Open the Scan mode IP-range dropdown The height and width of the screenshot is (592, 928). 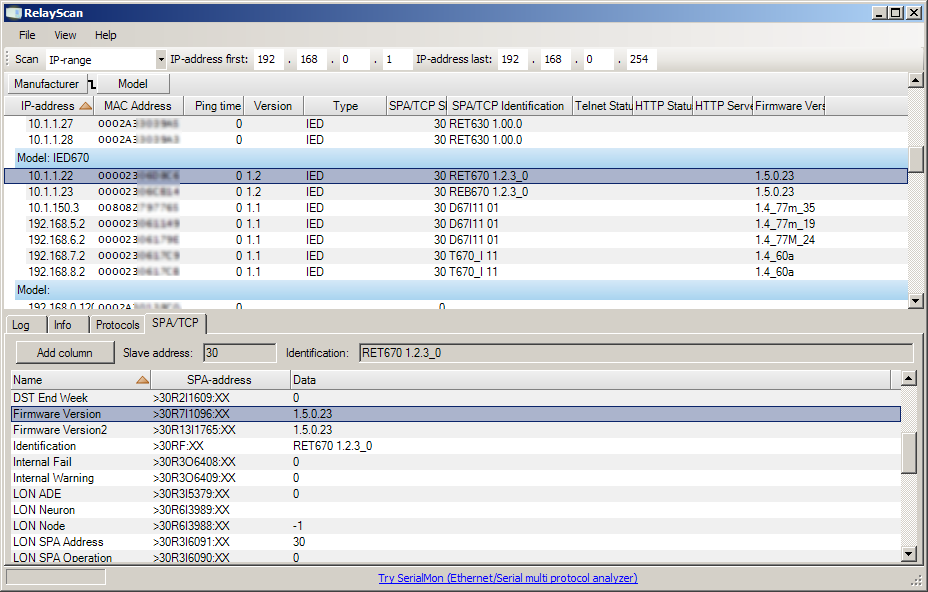coord(160,59)
